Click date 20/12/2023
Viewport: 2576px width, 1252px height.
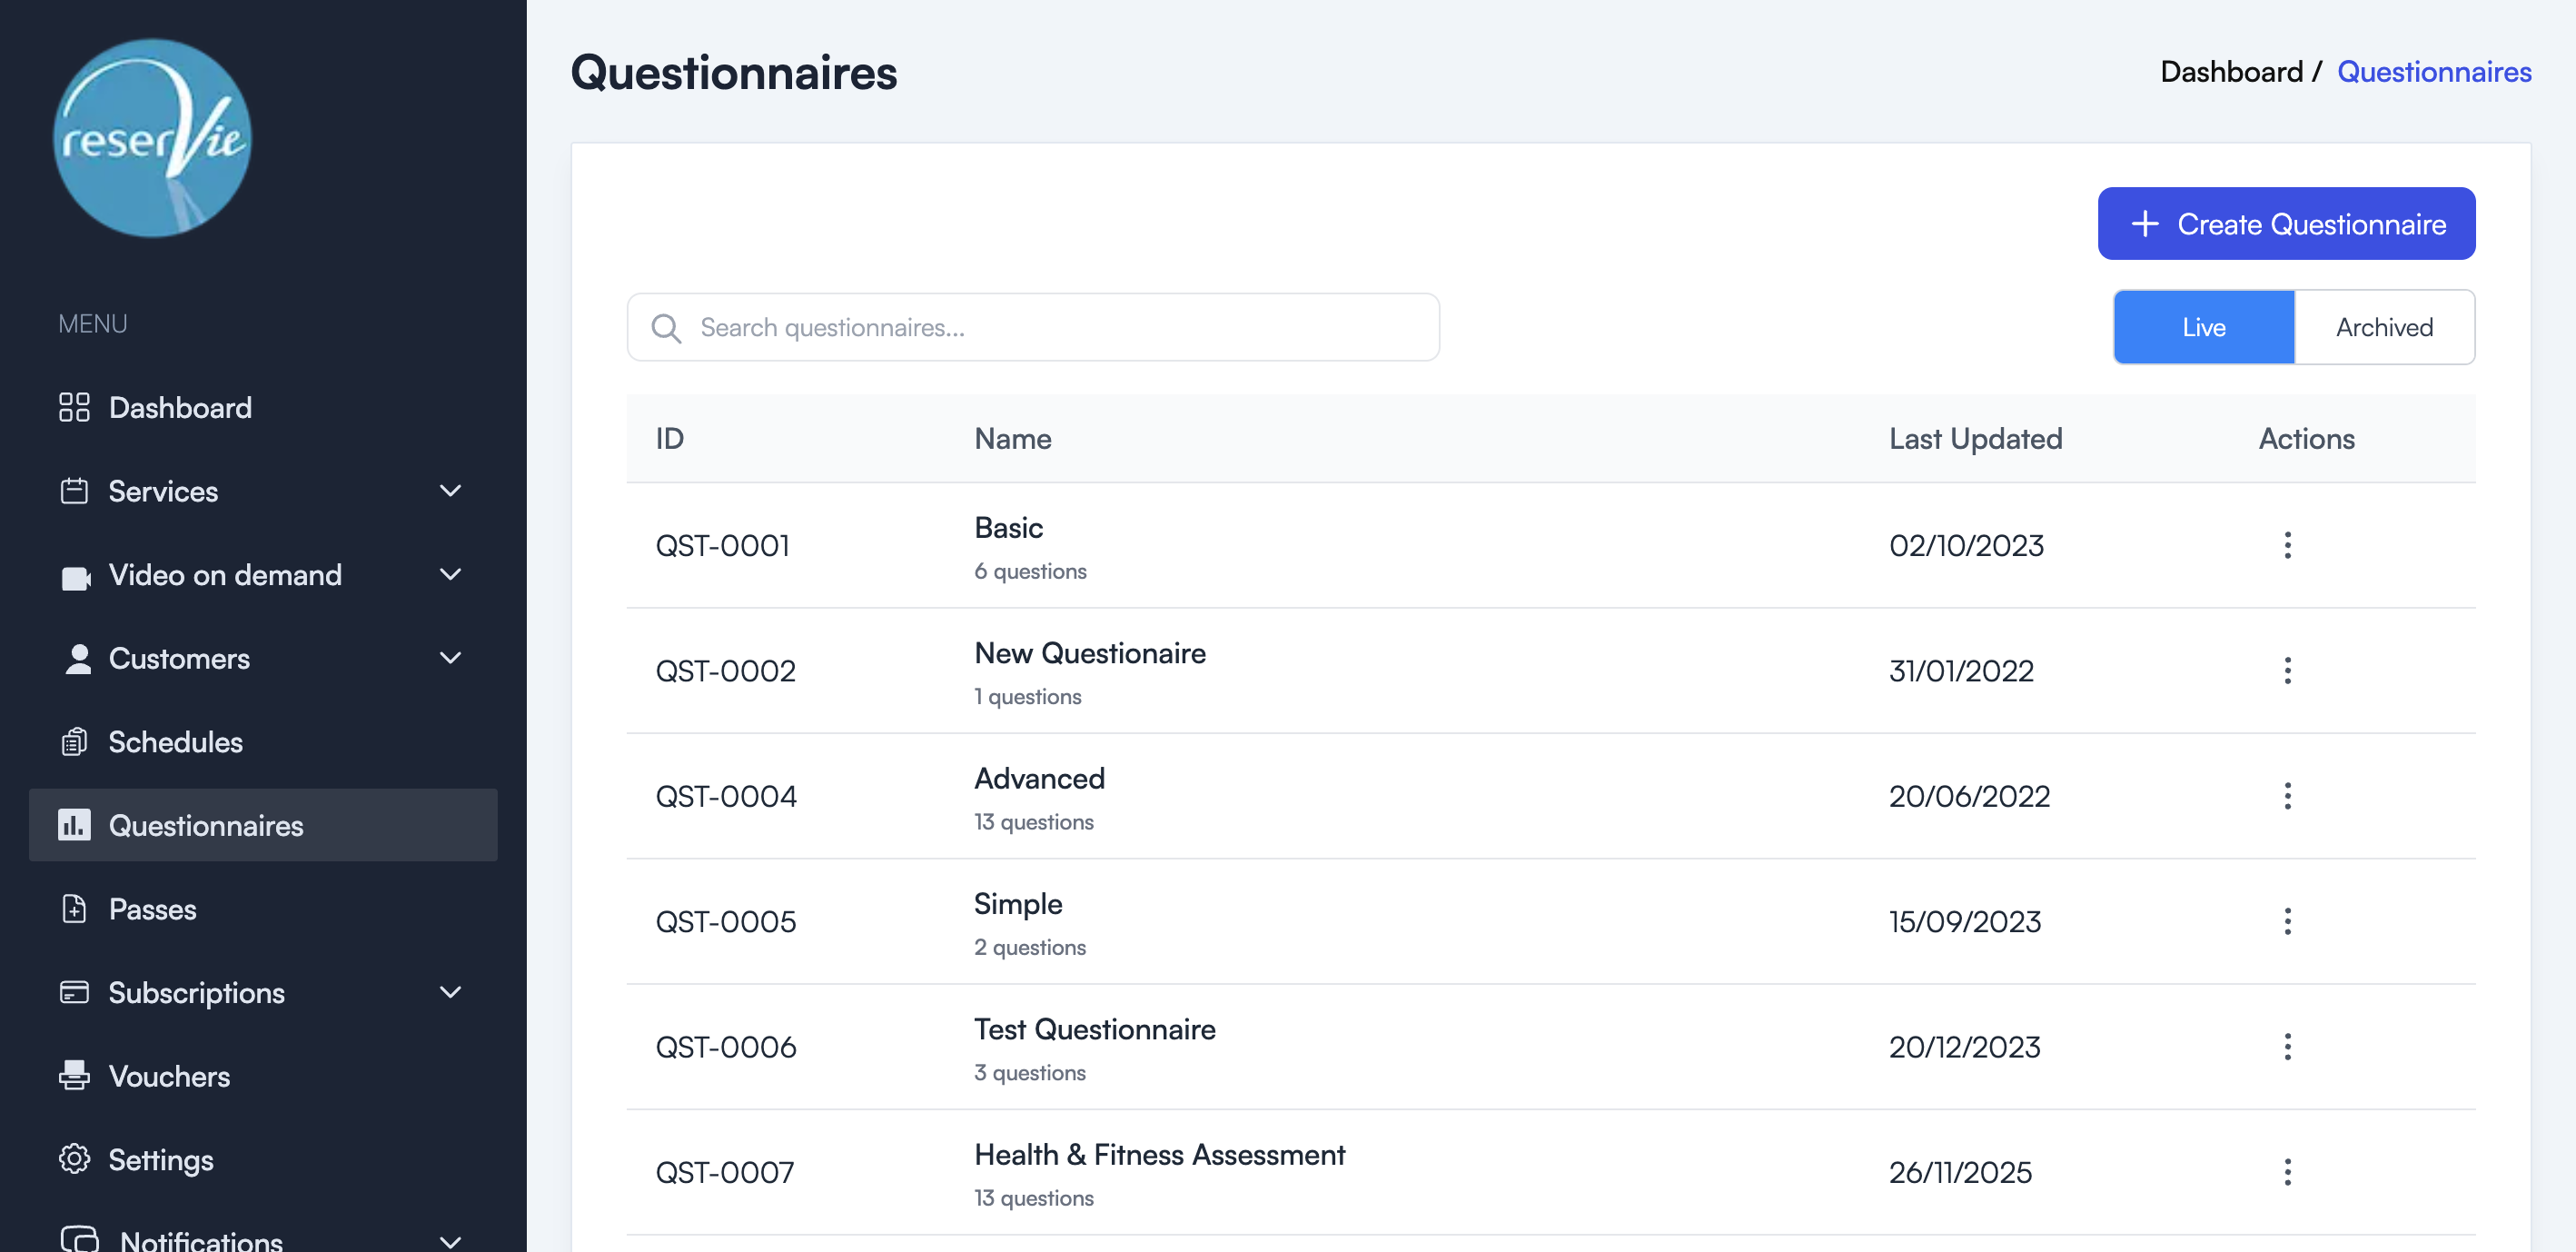1964,1047
